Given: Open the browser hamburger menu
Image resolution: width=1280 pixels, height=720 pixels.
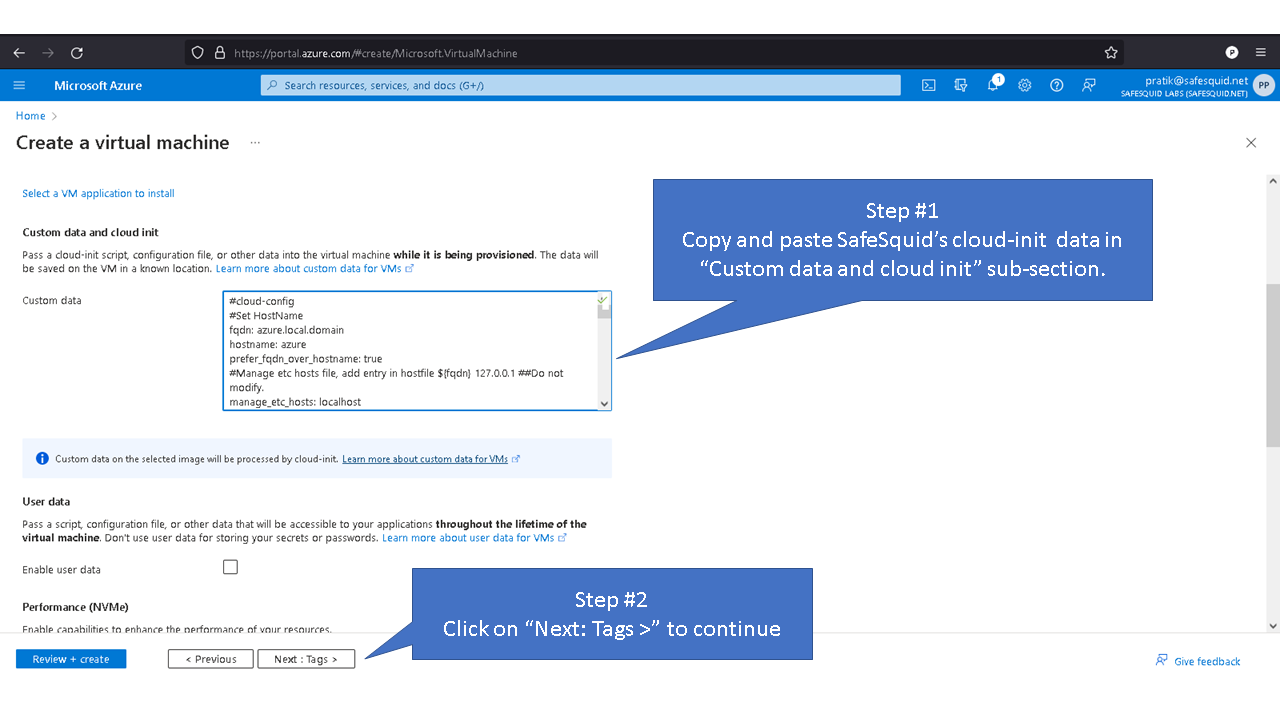Looking at the screenshot, I should [x=1260, y=53].
